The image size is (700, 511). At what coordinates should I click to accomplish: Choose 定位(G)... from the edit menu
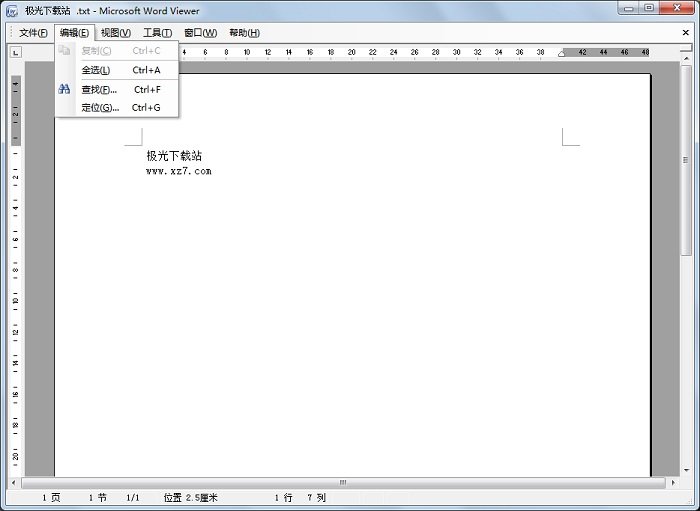tap(117, 108)
